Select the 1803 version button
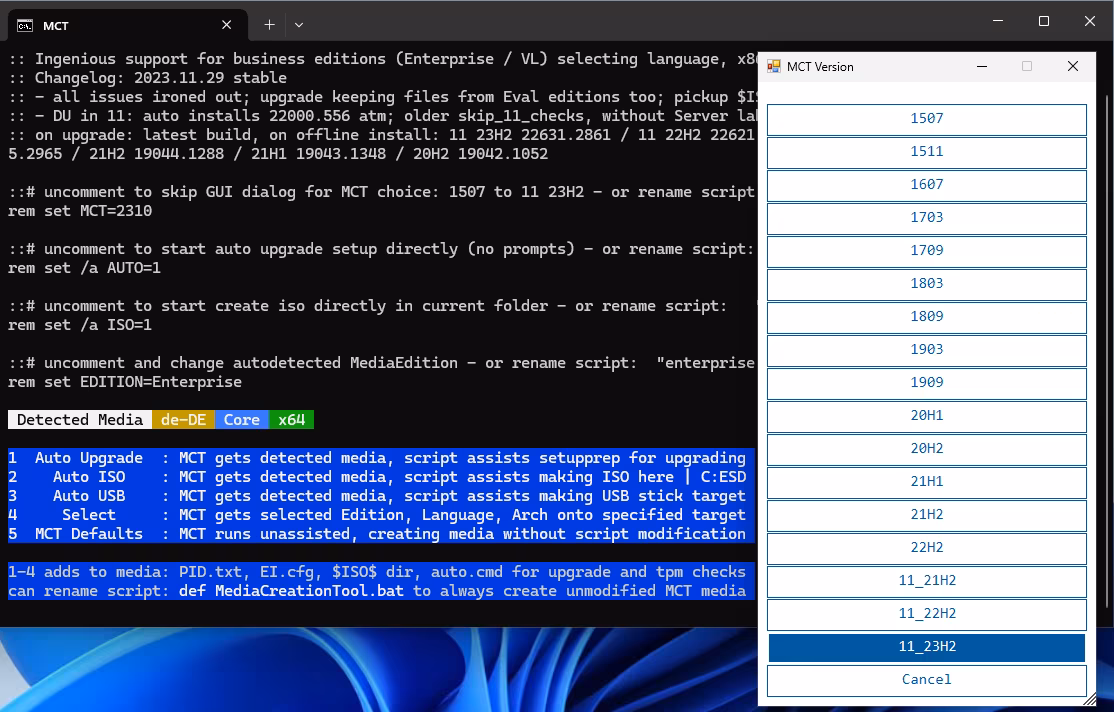This screenshot has width=1114, height=712. pos(926,284)
